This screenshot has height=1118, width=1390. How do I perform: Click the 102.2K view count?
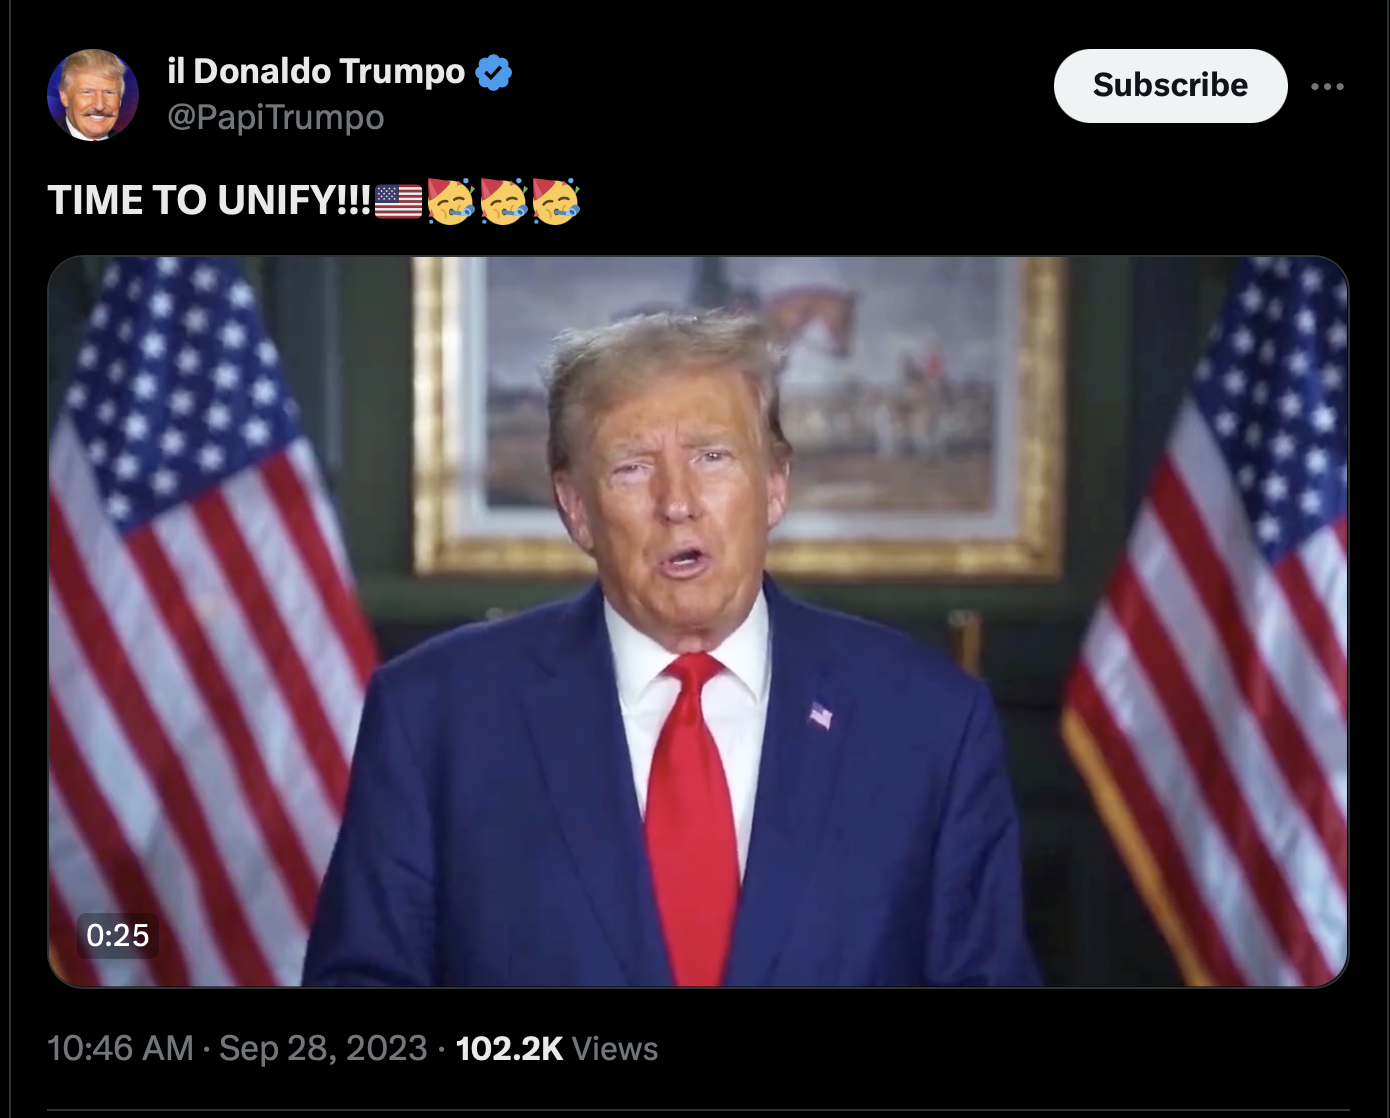coord(509,1048)
